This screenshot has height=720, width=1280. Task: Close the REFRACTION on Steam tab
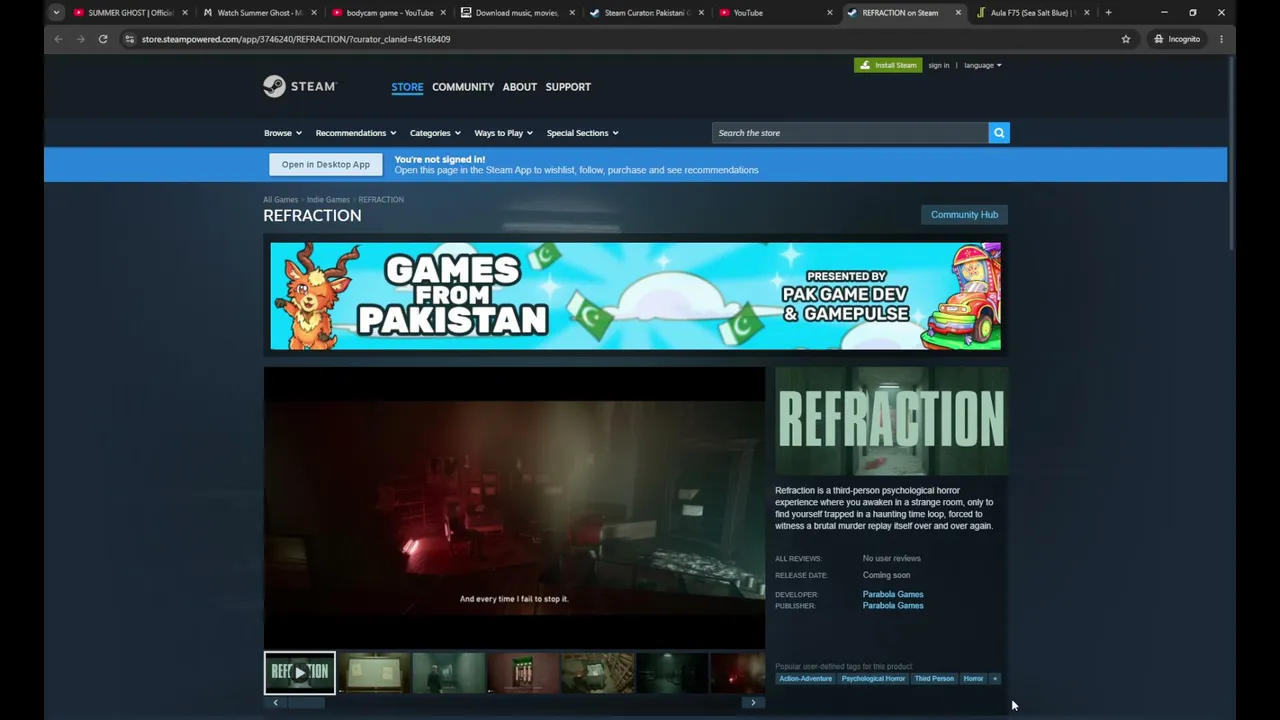958,13
